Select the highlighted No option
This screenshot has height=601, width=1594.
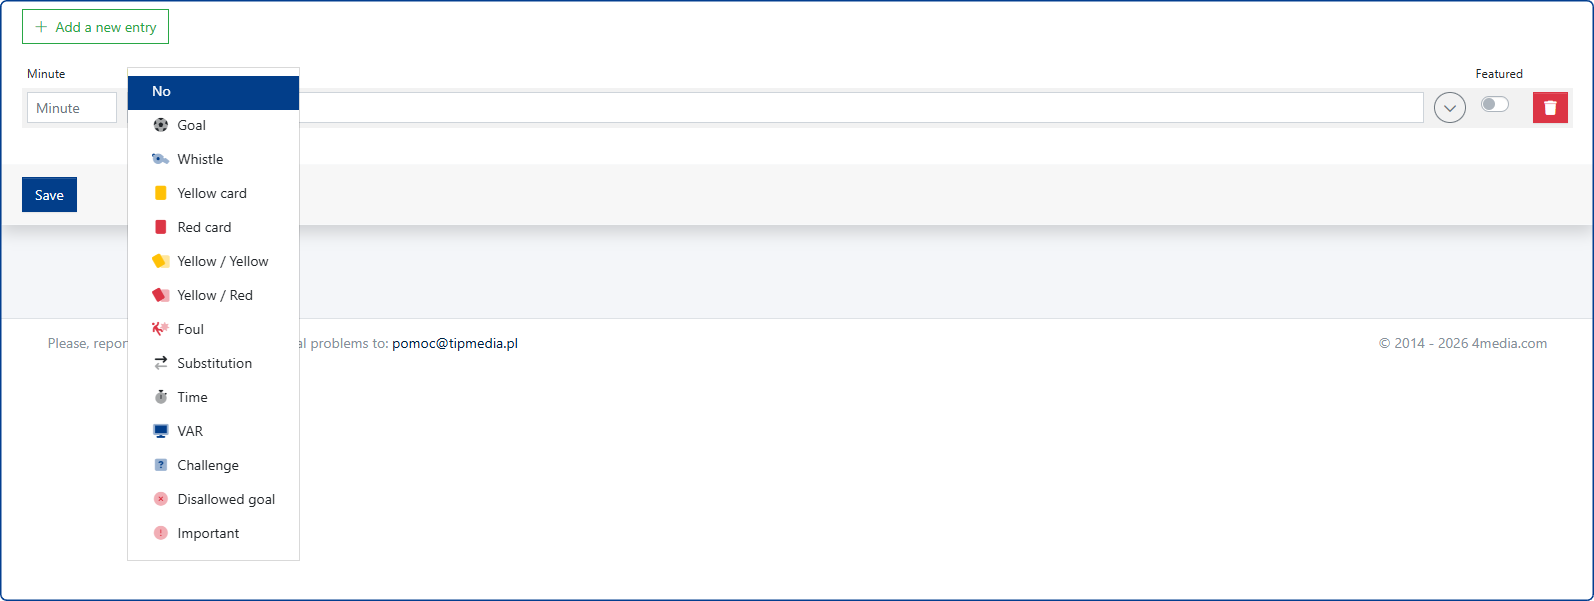click(213, 92)
